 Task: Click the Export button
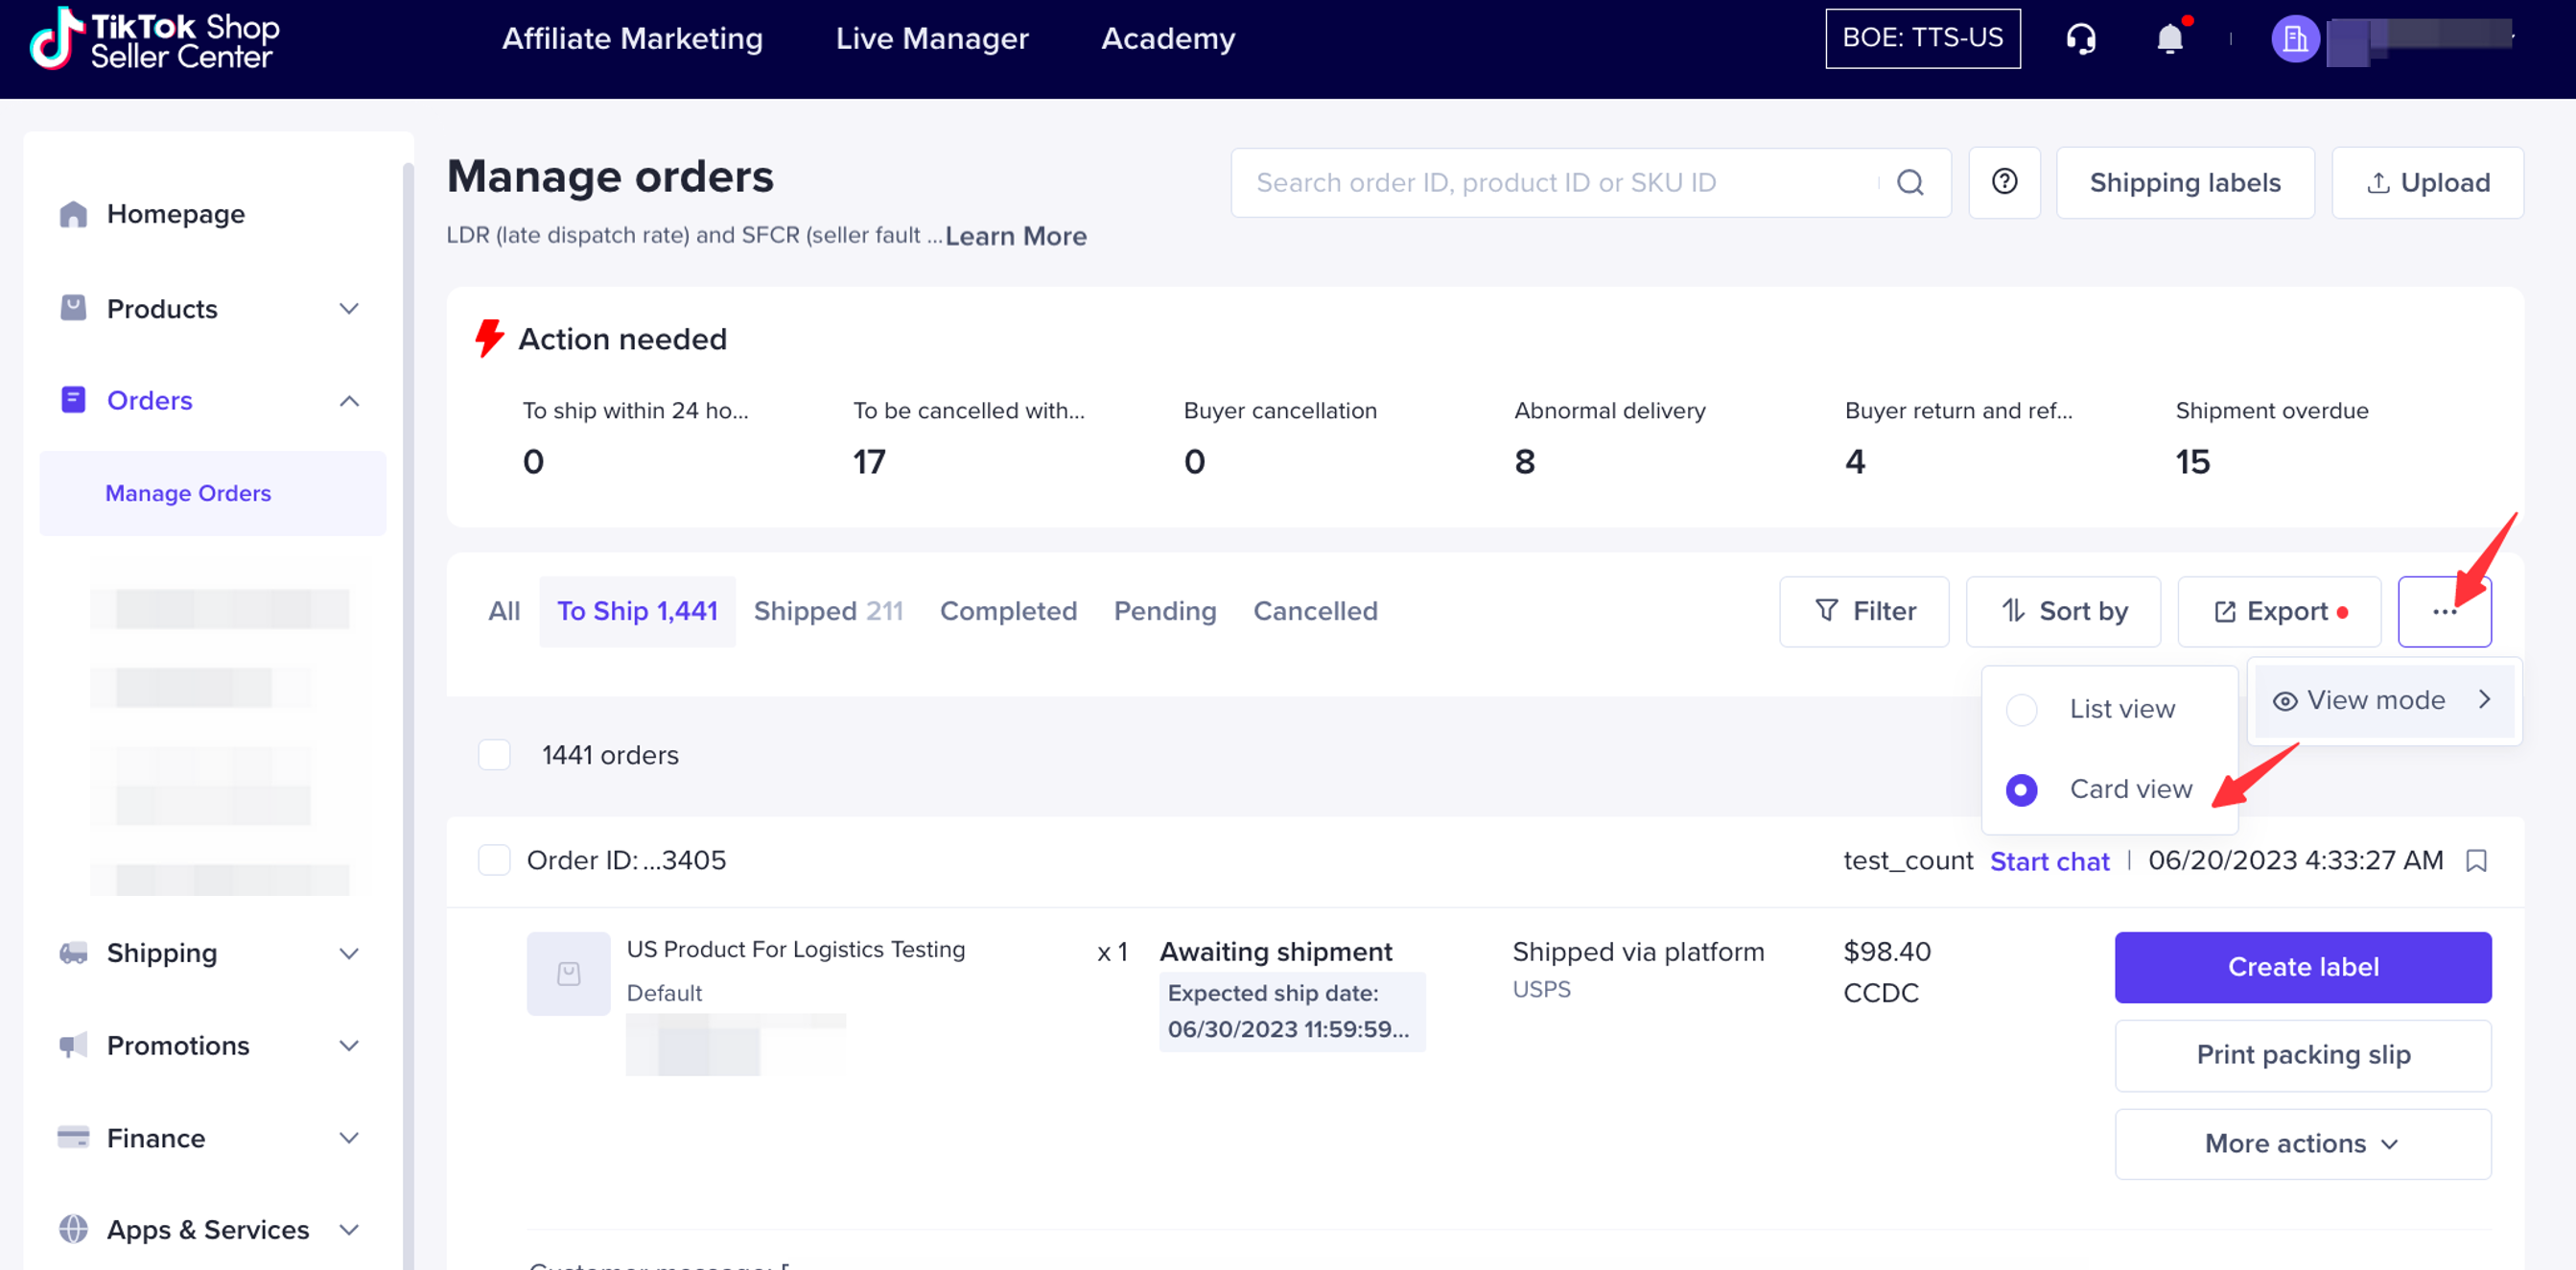tap(2279, 611)
